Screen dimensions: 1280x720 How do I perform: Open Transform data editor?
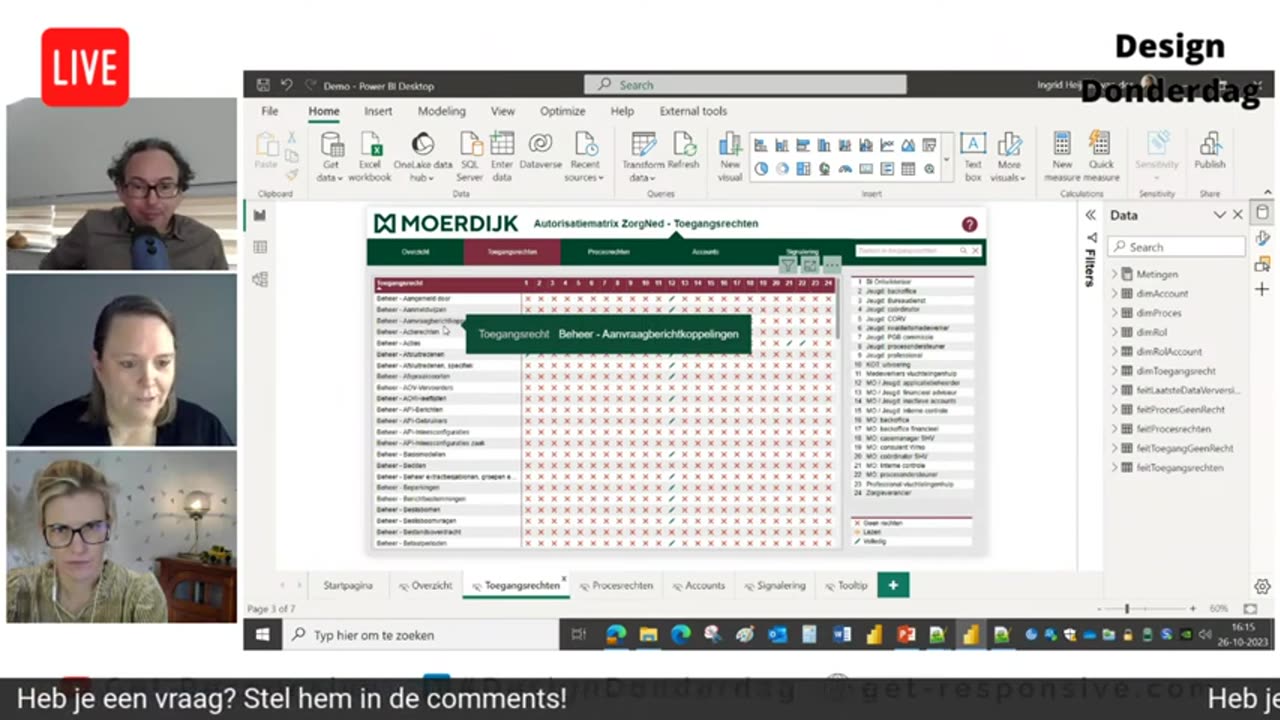coord(643,157)
